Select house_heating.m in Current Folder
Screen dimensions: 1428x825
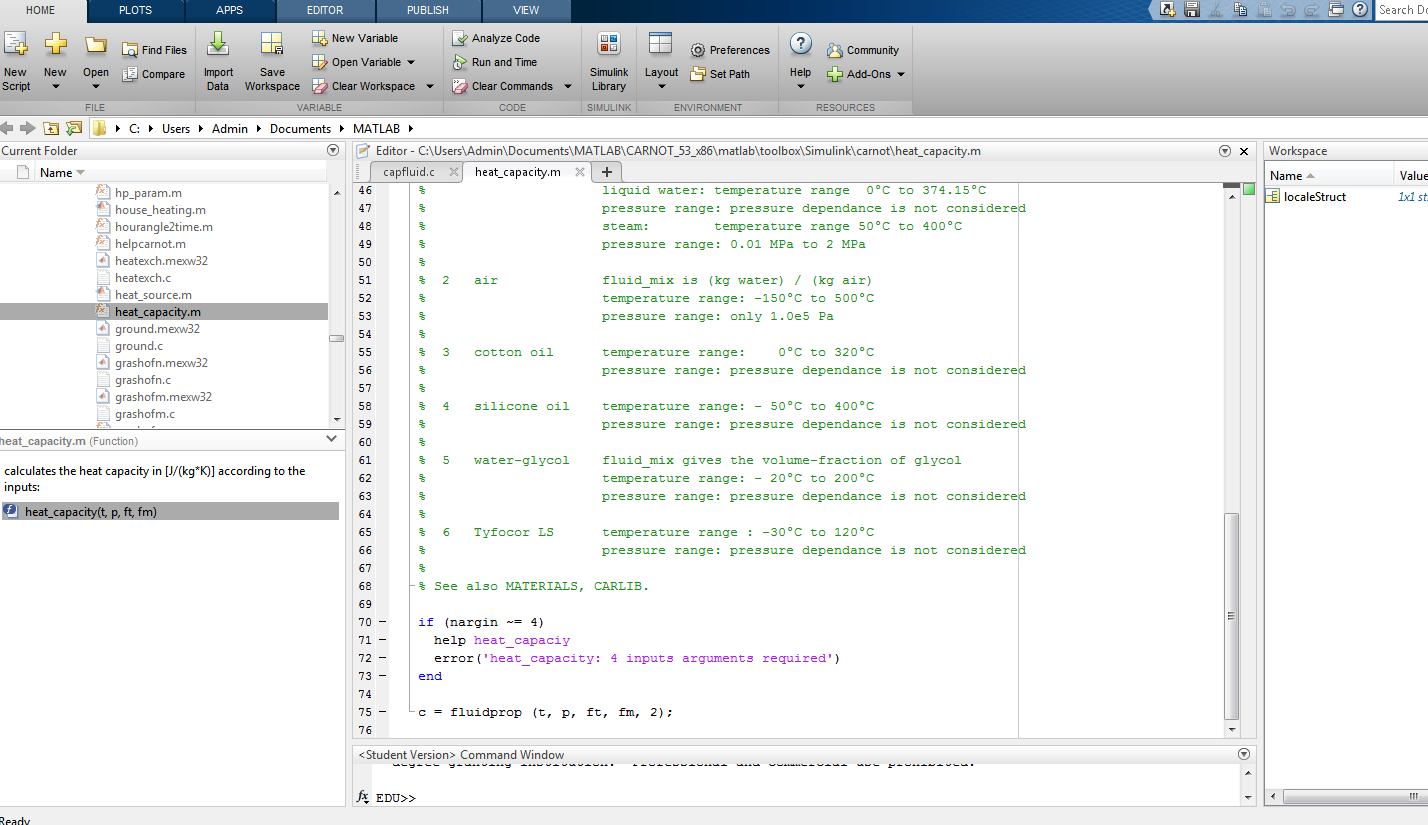point(160,210)
